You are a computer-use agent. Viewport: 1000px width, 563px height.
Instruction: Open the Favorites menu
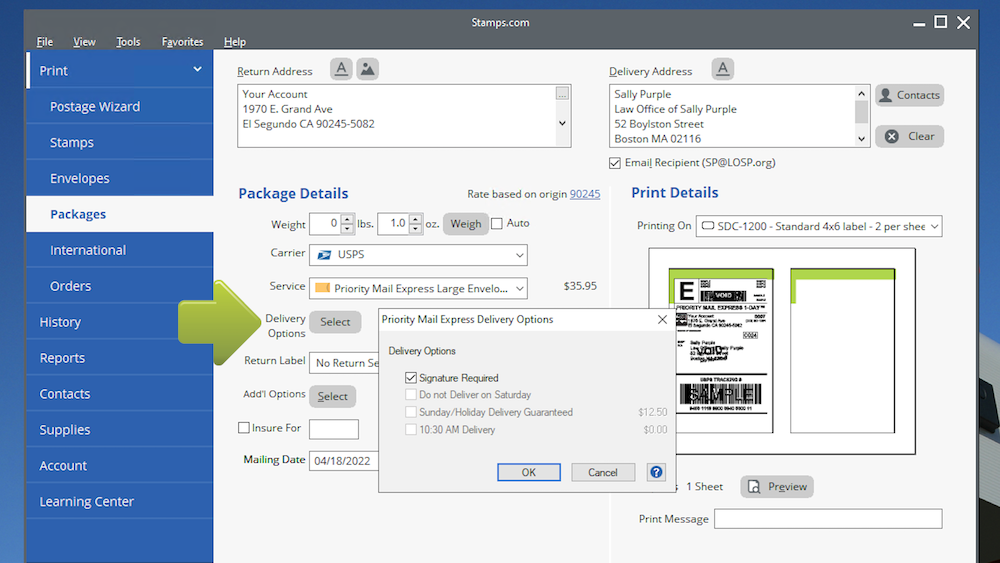182,42
